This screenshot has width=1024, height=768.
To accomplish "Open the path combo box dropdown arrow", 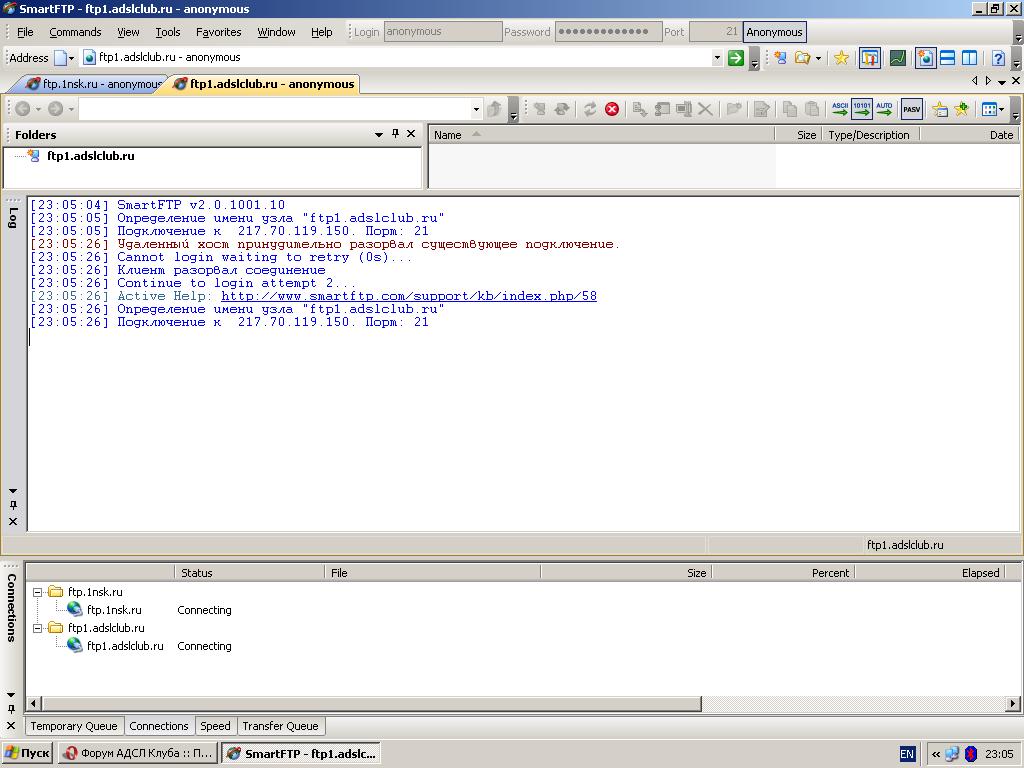I will click(476, 109).
